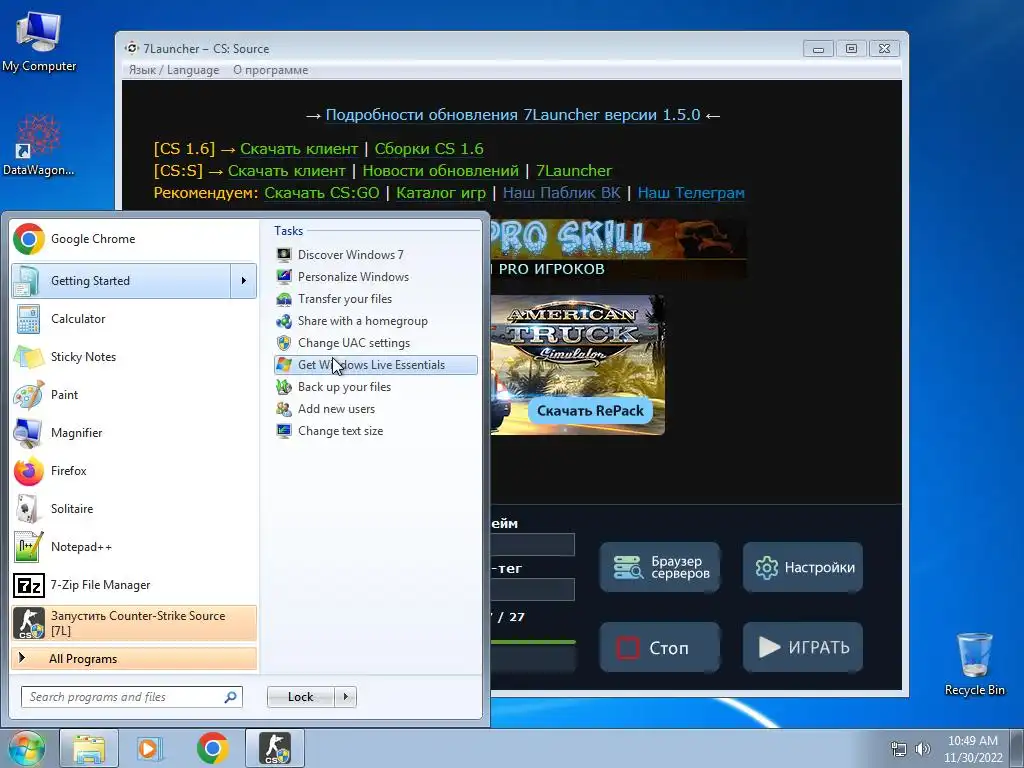The width and height of the screenshot is (1024, 768).
Task: Follow the 7Launcher 1.5.0 update details link
Action: [x=513, y=115]
